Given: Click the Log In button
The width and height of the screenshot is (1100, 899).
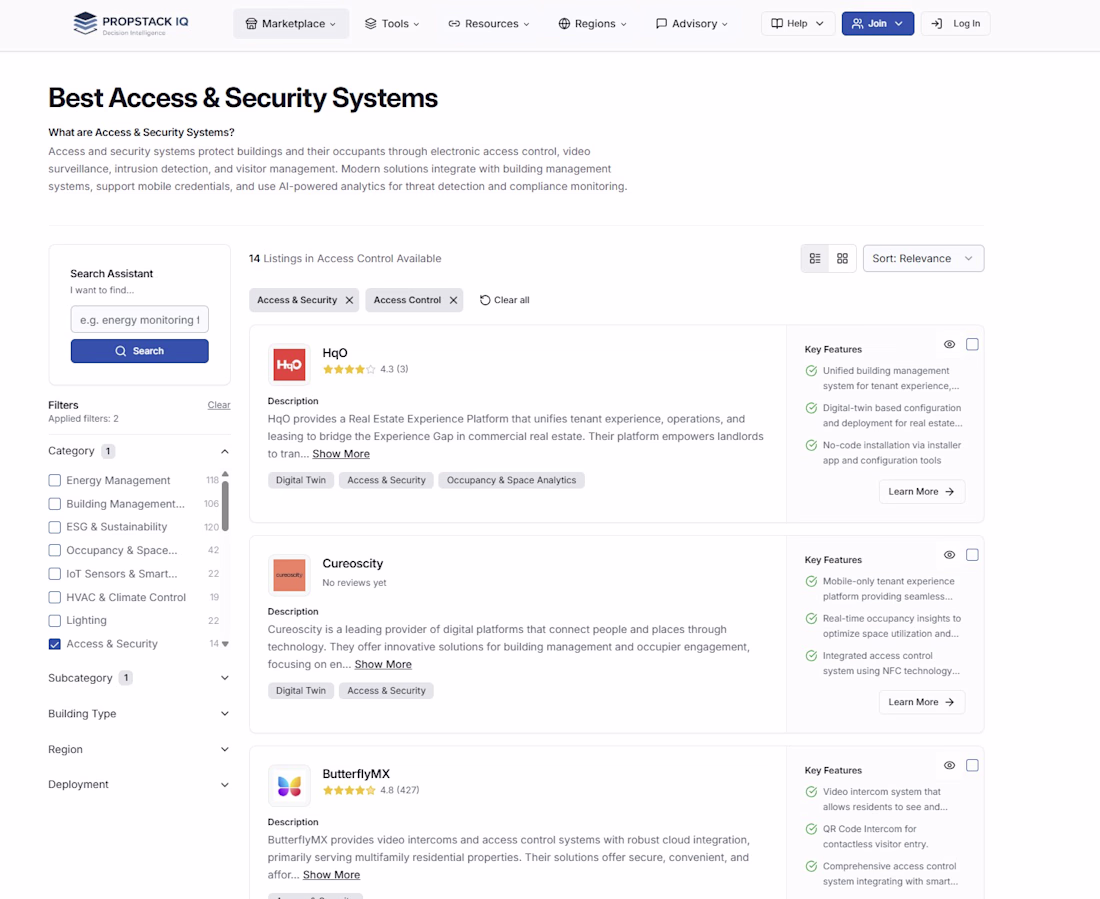Looking at the screenshot, I should [x=955, y=23].
